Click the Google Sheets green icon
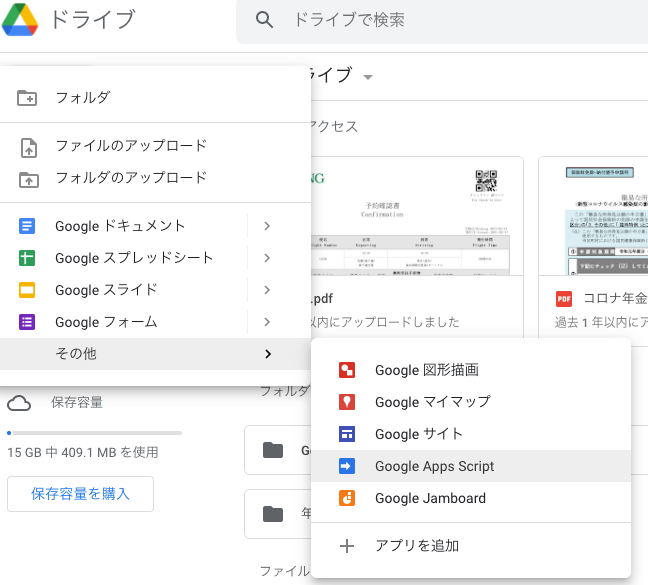Image resolution: width=648 pixels, height=585 pixels. [27, 258]
